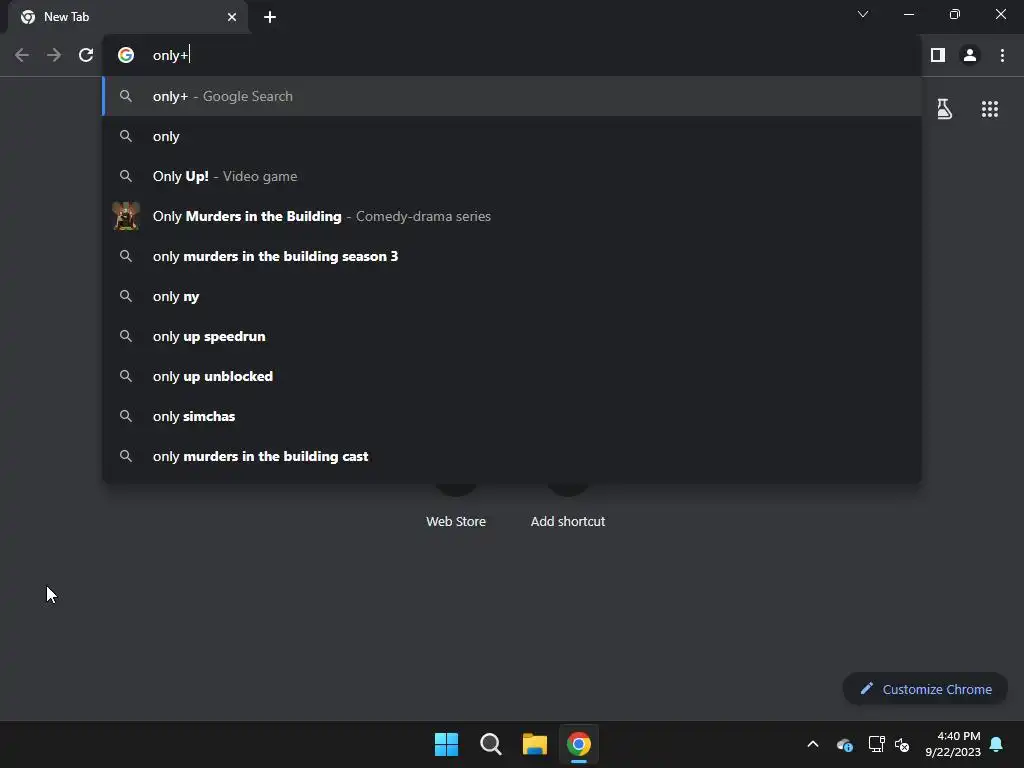Choose the 'only up unblocked' suggestion
The height and width of the screenshot is (768, 1024).
pos(512,376)
